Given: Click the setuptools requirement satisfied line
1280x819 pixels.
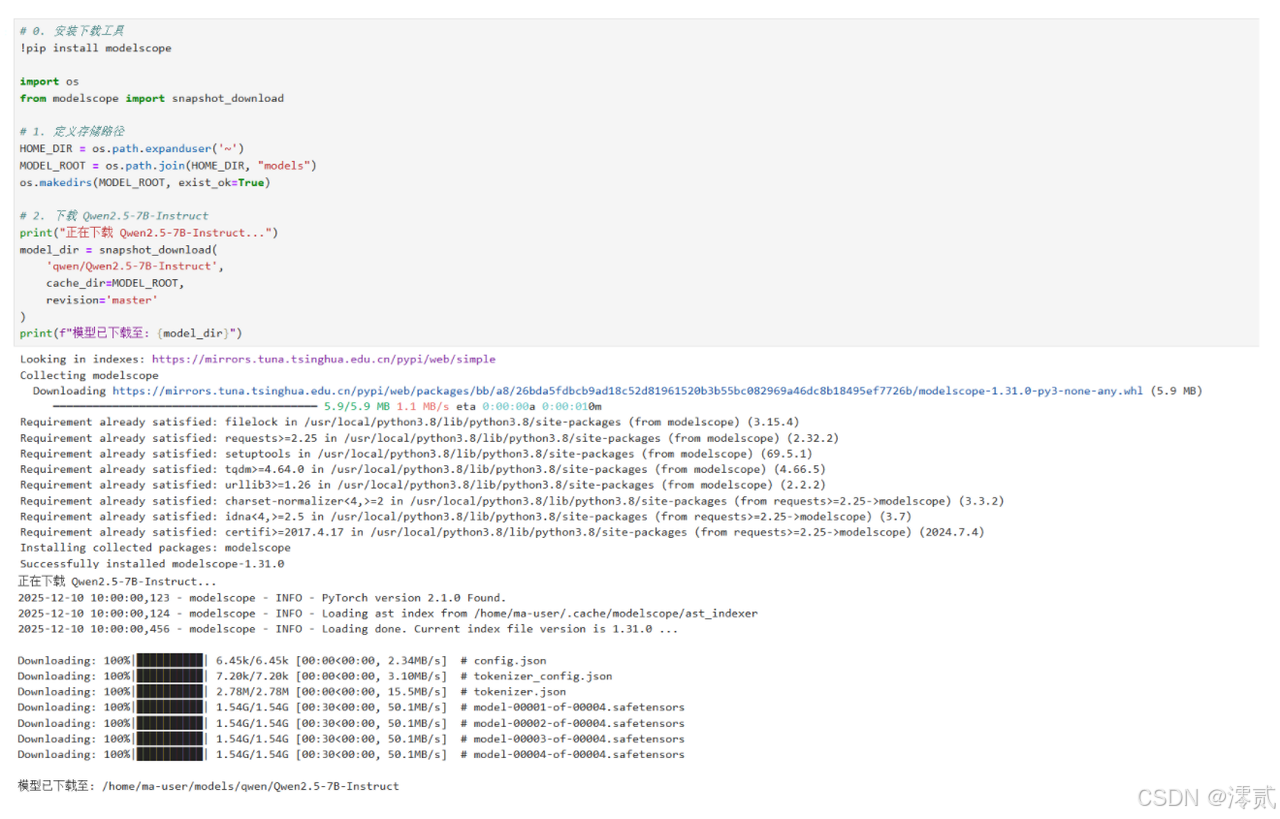Looking at the screenshot, I should click(416, 454).
